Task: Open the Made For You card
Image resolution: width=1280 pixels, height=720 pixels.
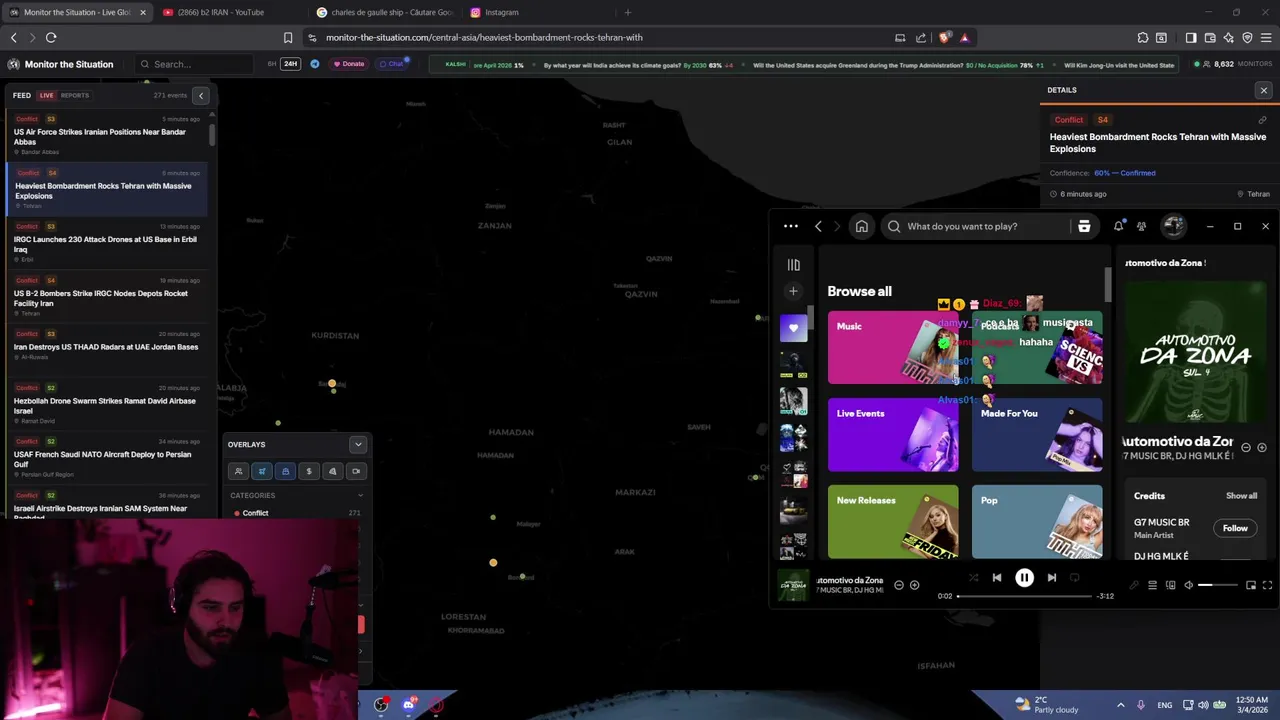Action: click(1037, 434)
